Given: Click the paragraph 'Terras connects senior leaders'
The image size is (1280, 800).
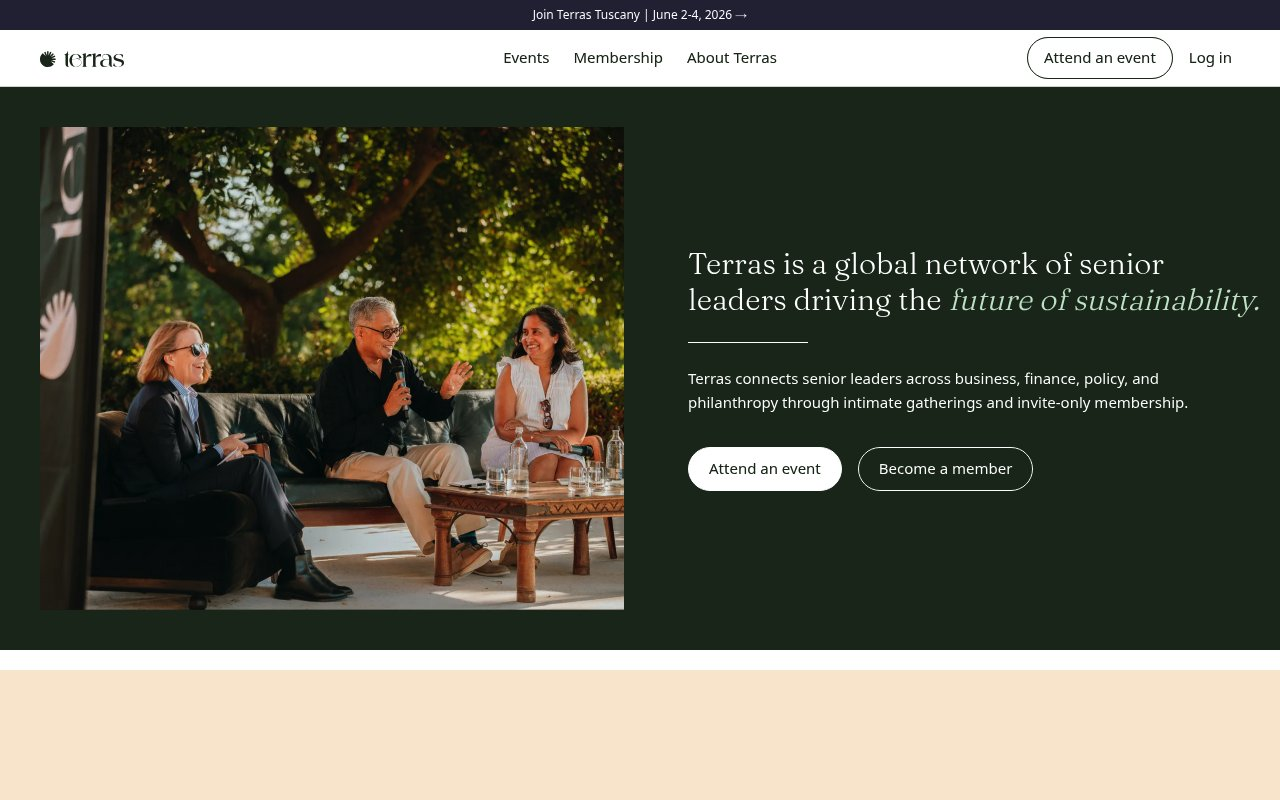Looking at the screenshot, I should 938,391.
